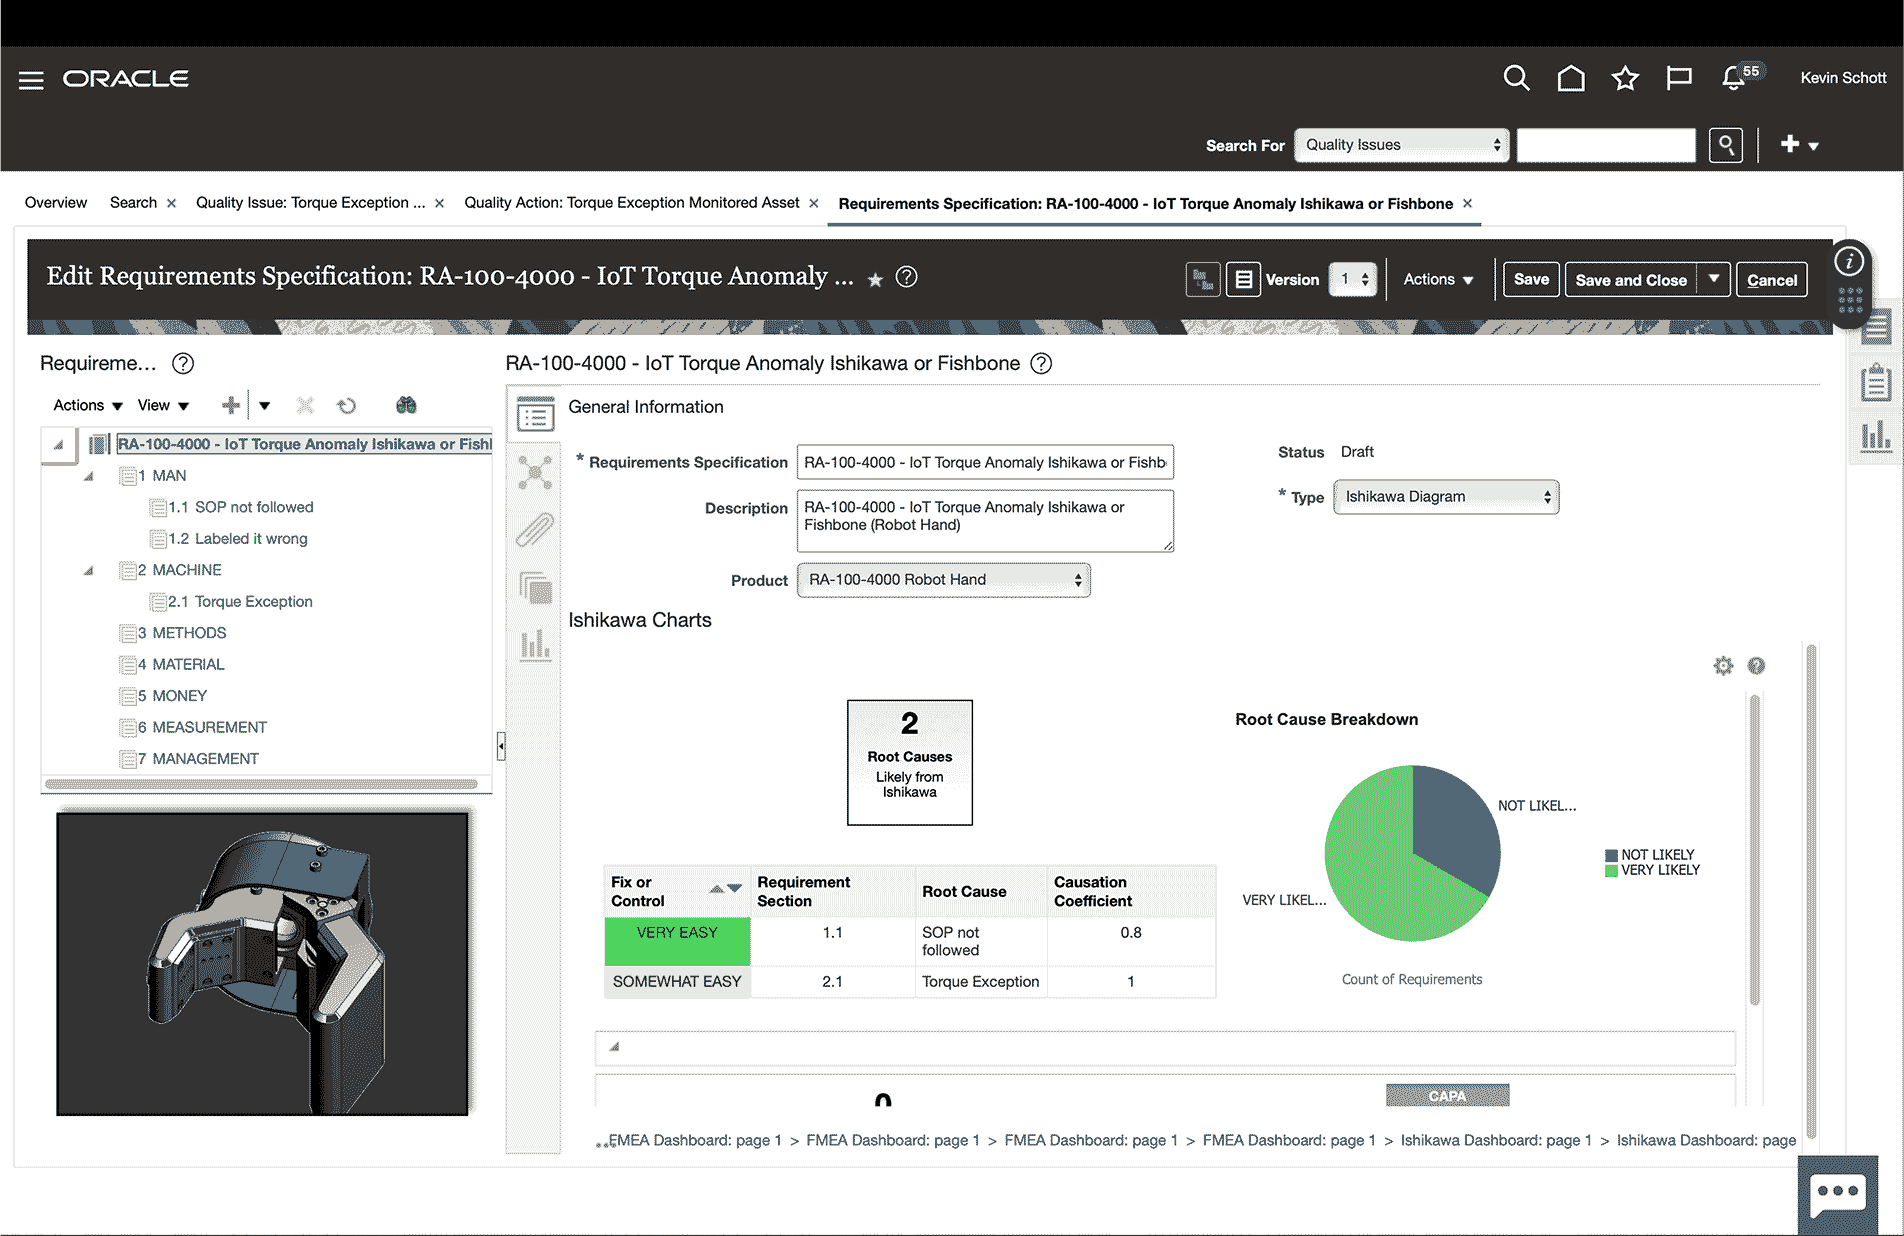Open the Type dropdown Ishikawa Diagram
Screen dimensions: 1904x1236
click(x=1446, y=497)
